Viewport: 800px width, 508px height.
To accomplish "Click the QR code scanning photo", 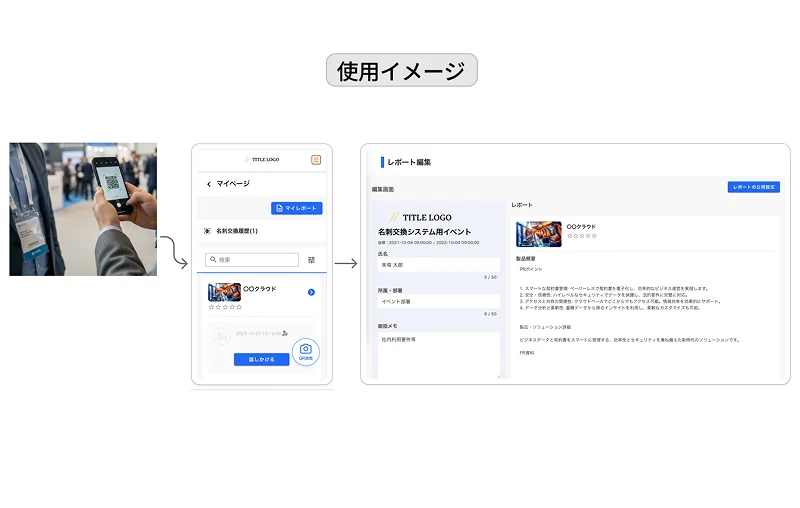I will [83, 209].
